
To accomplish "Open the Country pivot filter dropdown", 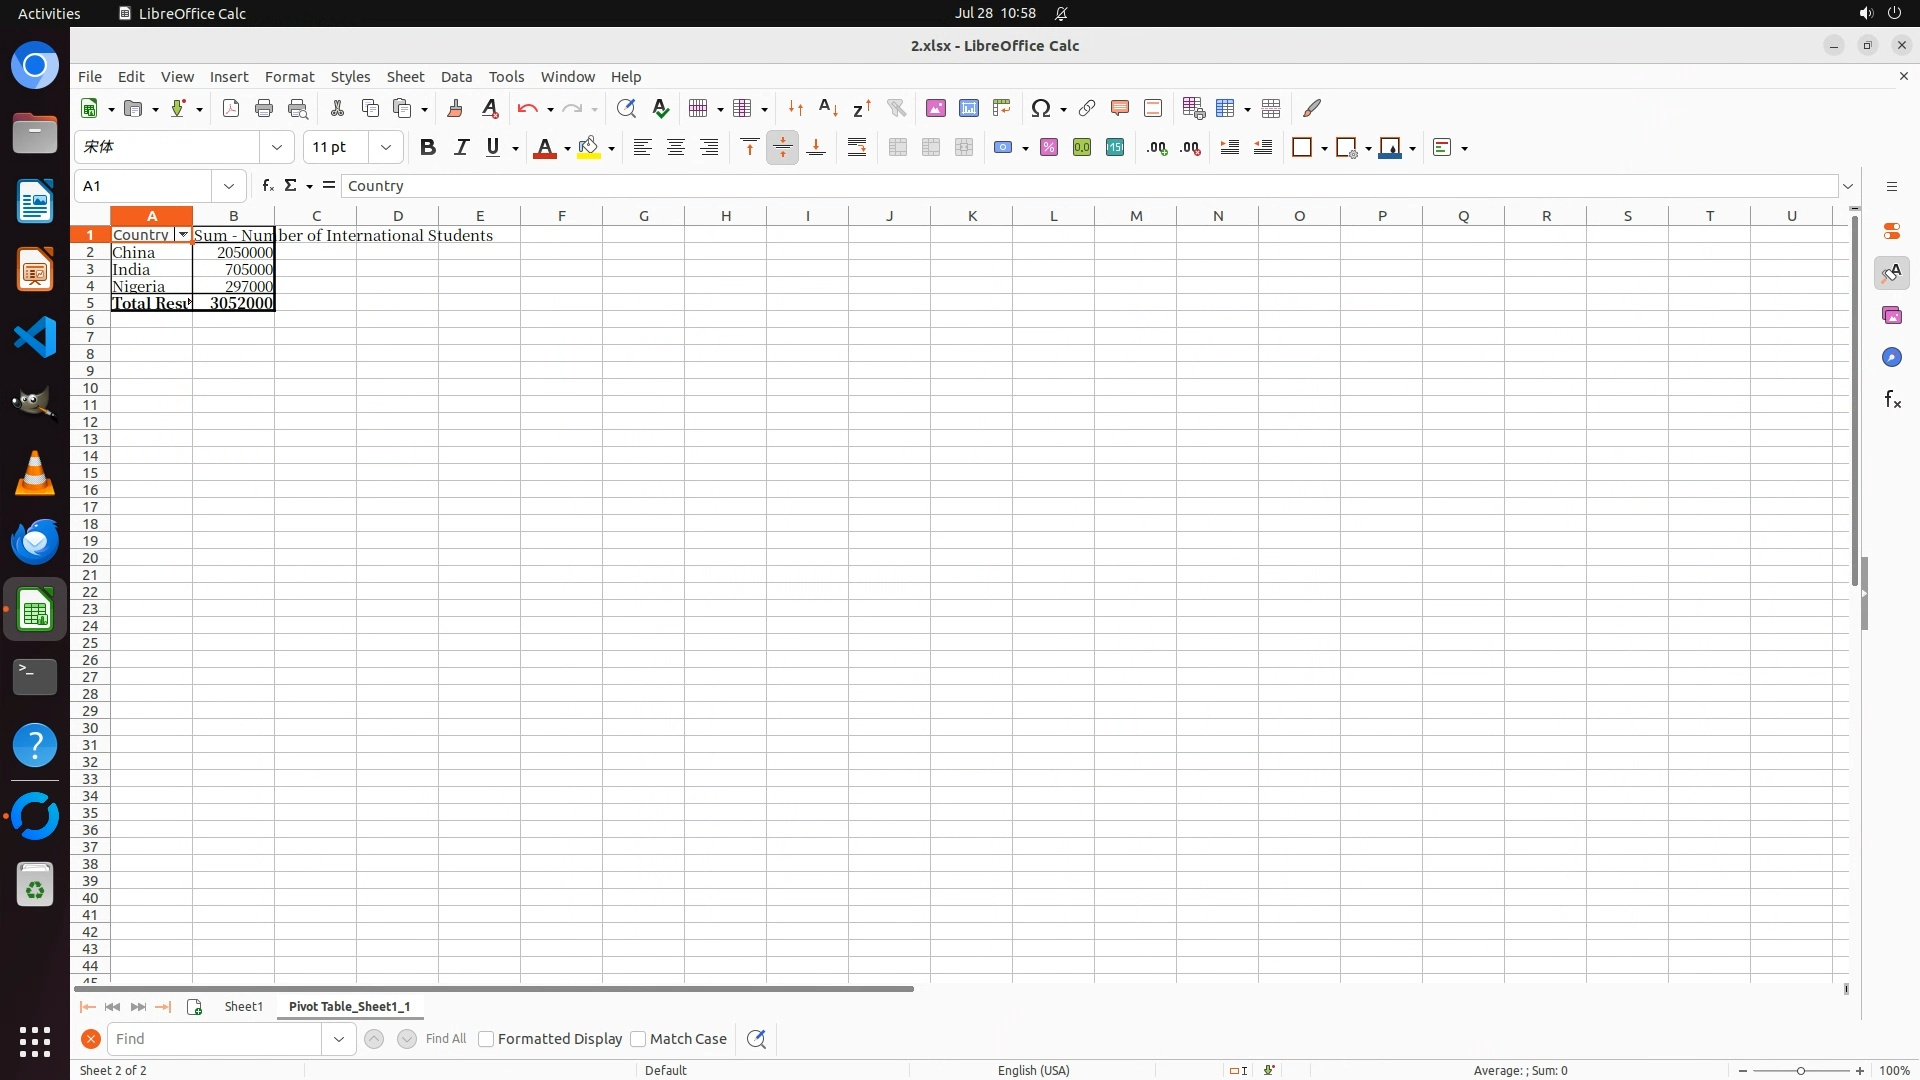I will (182, 235).
